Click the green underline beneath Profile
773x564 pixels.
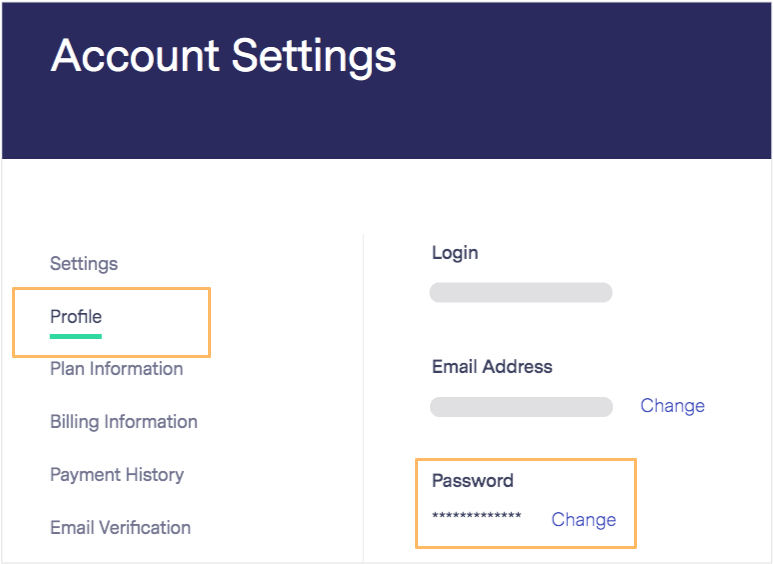pyautogui.click(x=76, y=336)
